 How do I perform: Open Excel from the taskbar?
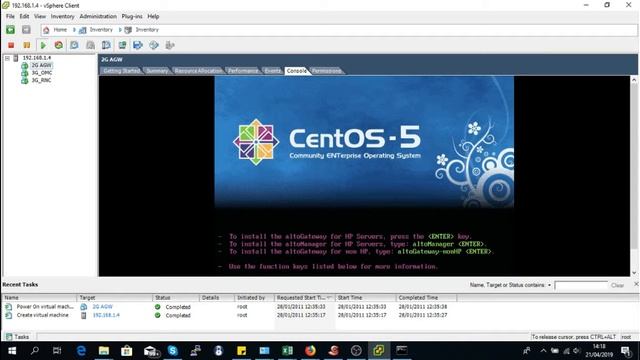[287, 351]
